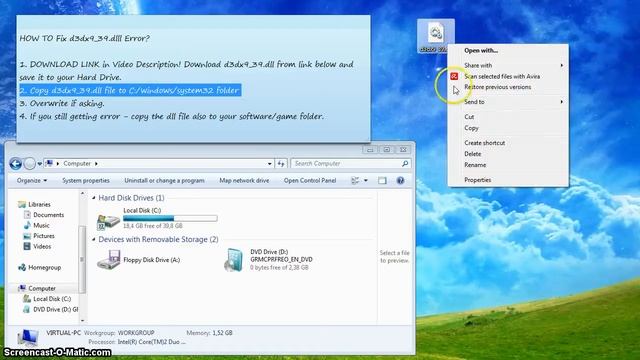Click the search magnifier icon
The height and width of the screenshot is (360, 640).
tap(405, 164)
